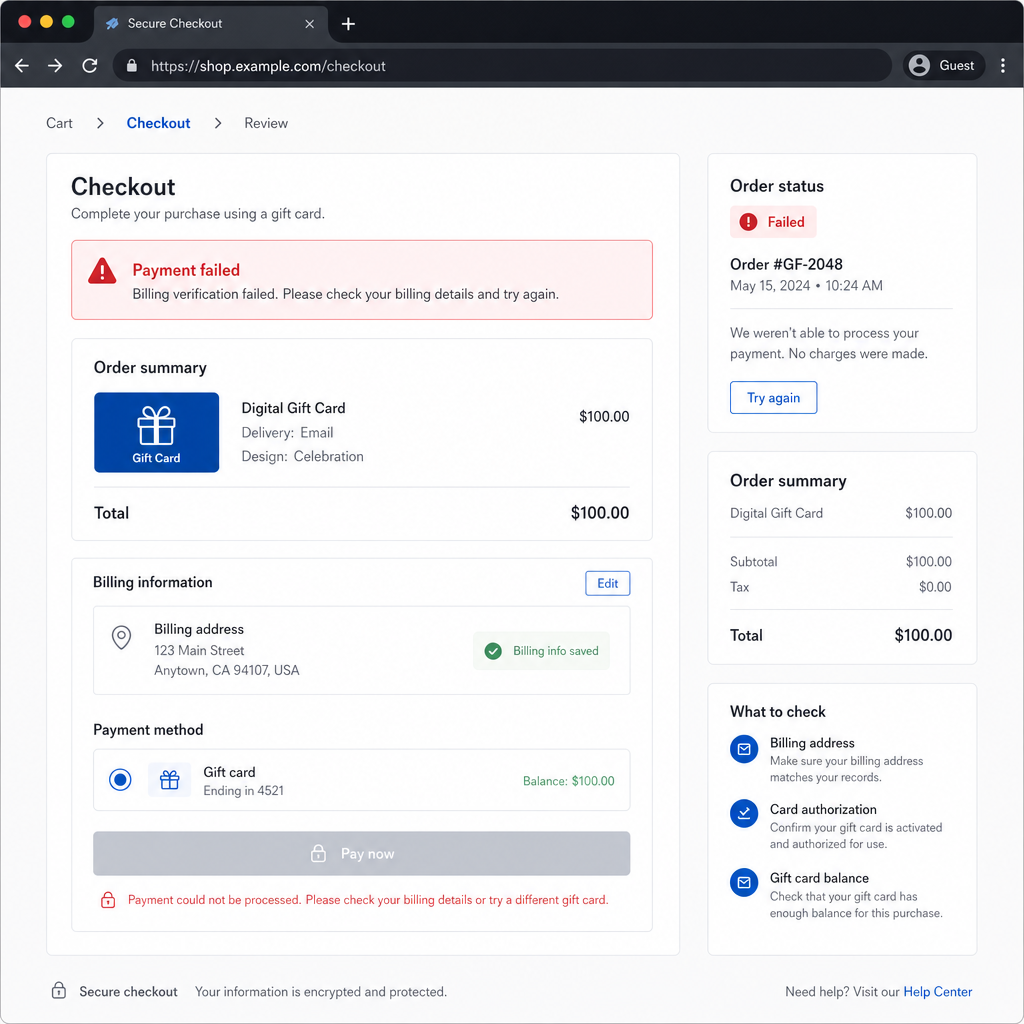Click the 'What to check' heading
The width and height of the screenshot is (1024, 1024).
pyautogui.click(x=778, y=712)
